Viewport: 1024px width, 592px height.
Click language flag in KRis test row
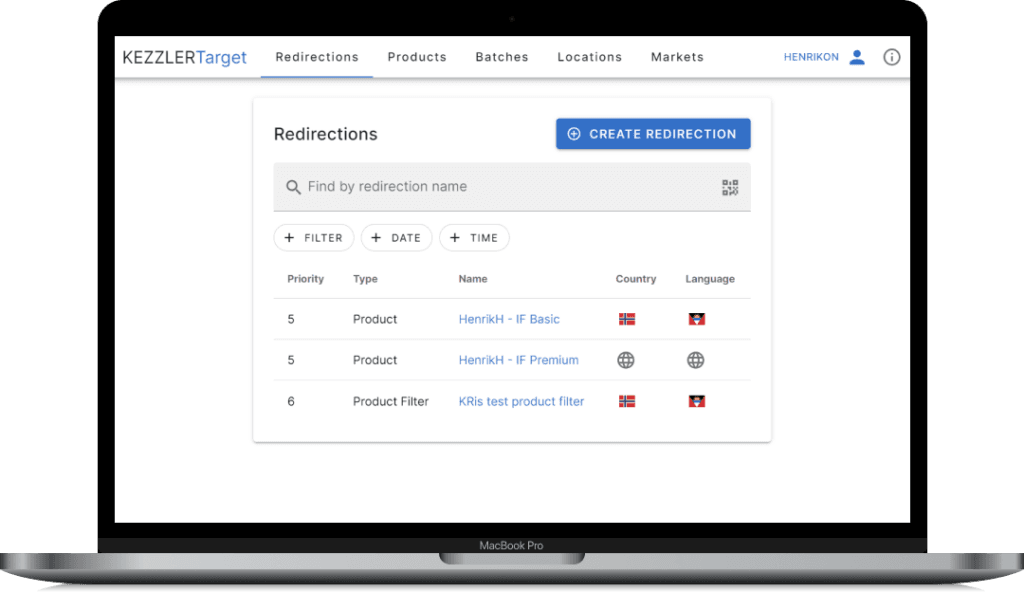tap(696, 401)
